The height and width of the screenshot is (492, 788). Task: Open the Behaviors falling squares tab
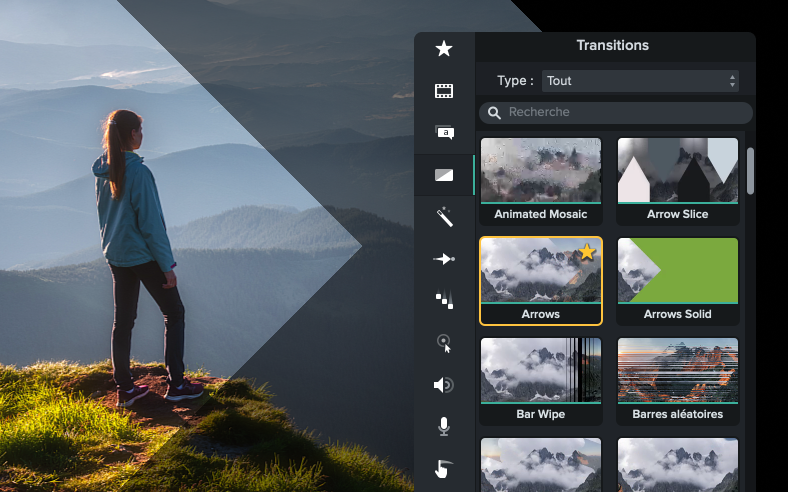[444, 299]
